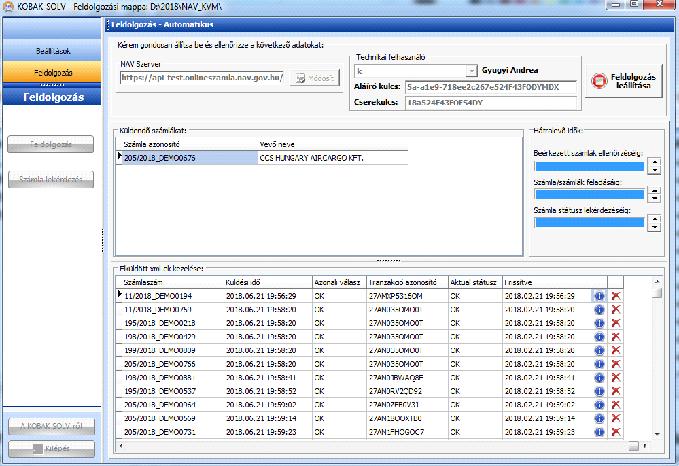Expand the Technikai felhasználó dropdown arrow
Viewport: 679px width, 466px height.
[x=471, y=71]
